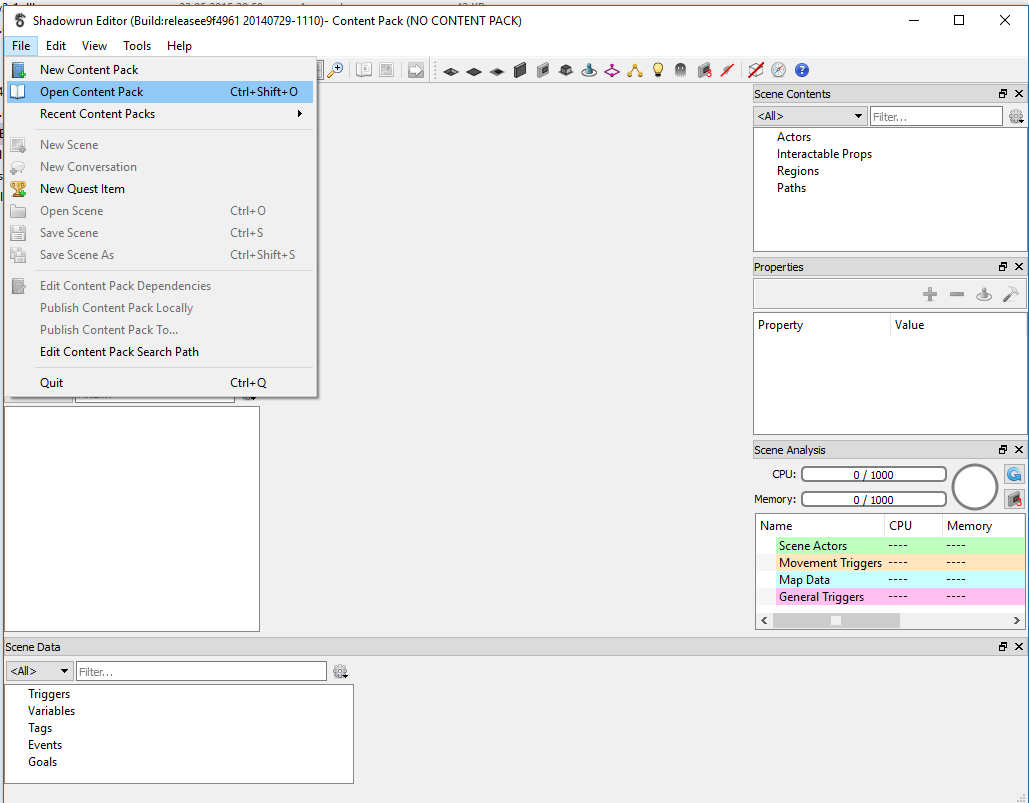Select Actors in Scene Contents
This screenshot has width=1029, height=803.
(x=794, y=136)
